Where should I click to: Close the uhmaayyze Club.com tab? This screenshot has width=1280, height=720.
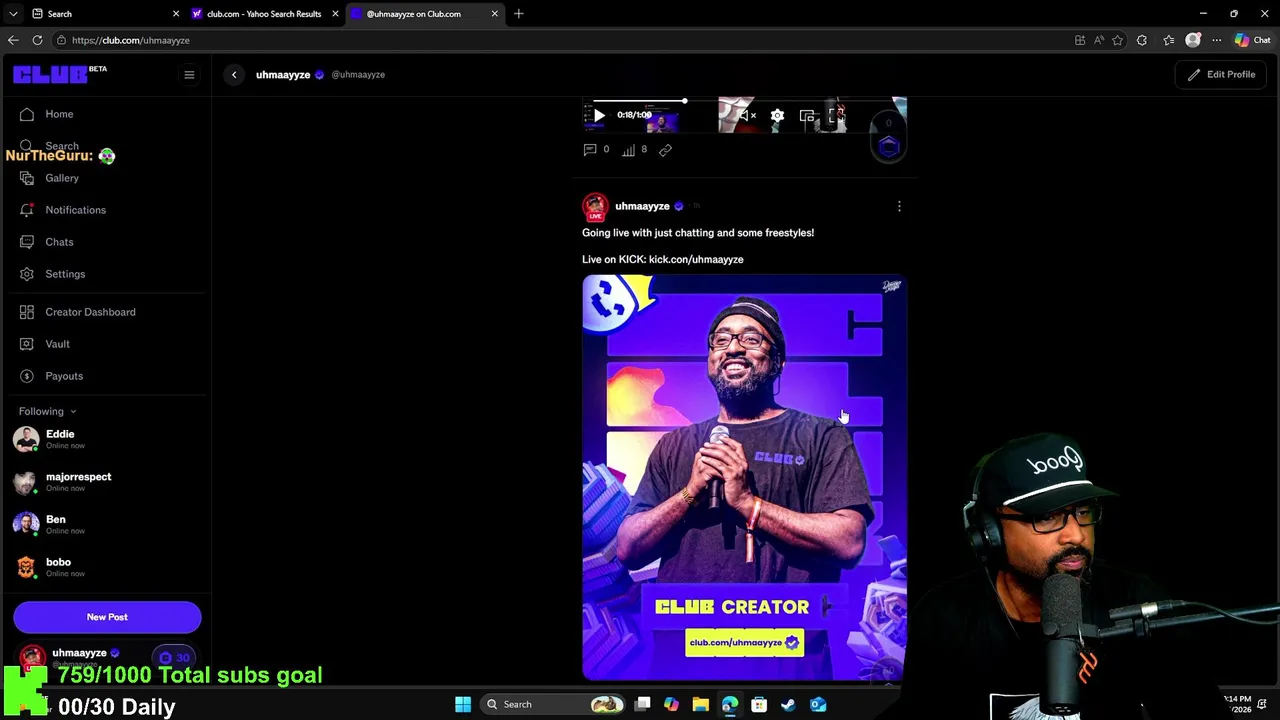point(494,14)
